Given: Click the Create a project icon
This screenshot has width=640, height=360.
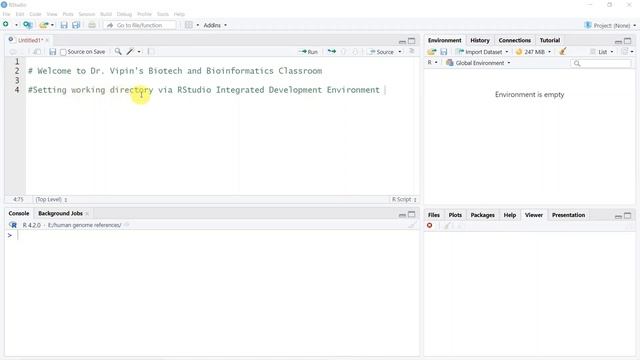Looking at the screenshot, I should (x=28, y=25).
